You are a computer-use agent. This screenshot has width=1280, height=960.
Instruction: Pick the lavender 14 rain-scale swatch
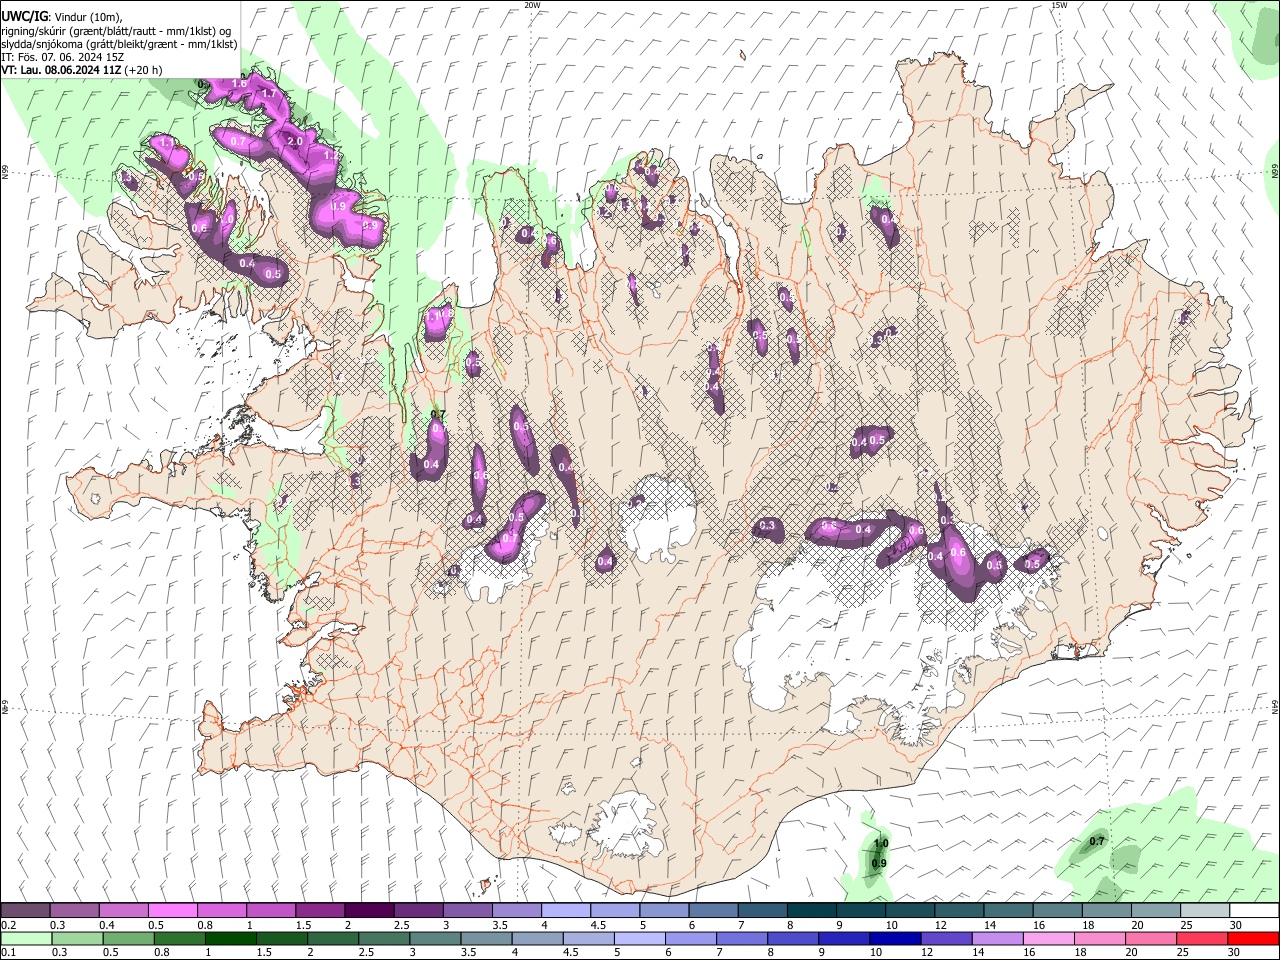(996, 938)
